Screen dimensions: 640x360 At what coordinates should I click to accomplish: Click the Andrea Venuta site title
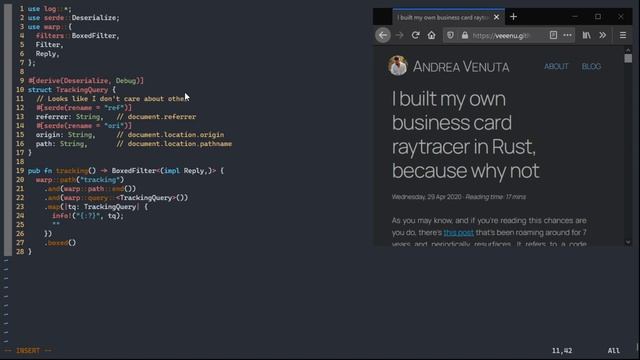tap(461, 67)
